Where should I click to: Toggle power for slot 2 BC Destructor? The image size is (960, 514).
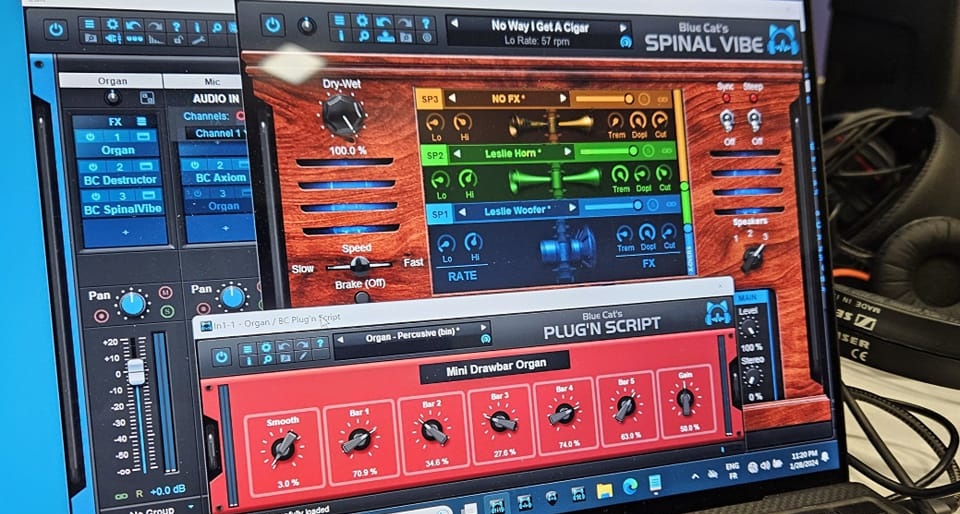pos(92,166)
